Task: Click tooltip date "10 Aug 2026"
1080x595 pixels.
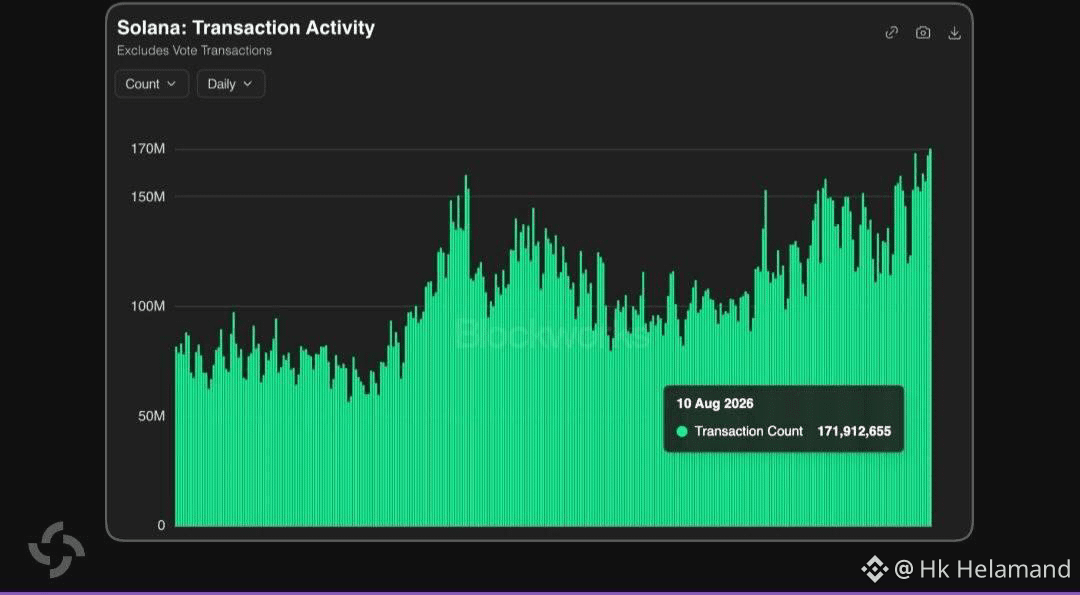Action: tap(714, 404)
